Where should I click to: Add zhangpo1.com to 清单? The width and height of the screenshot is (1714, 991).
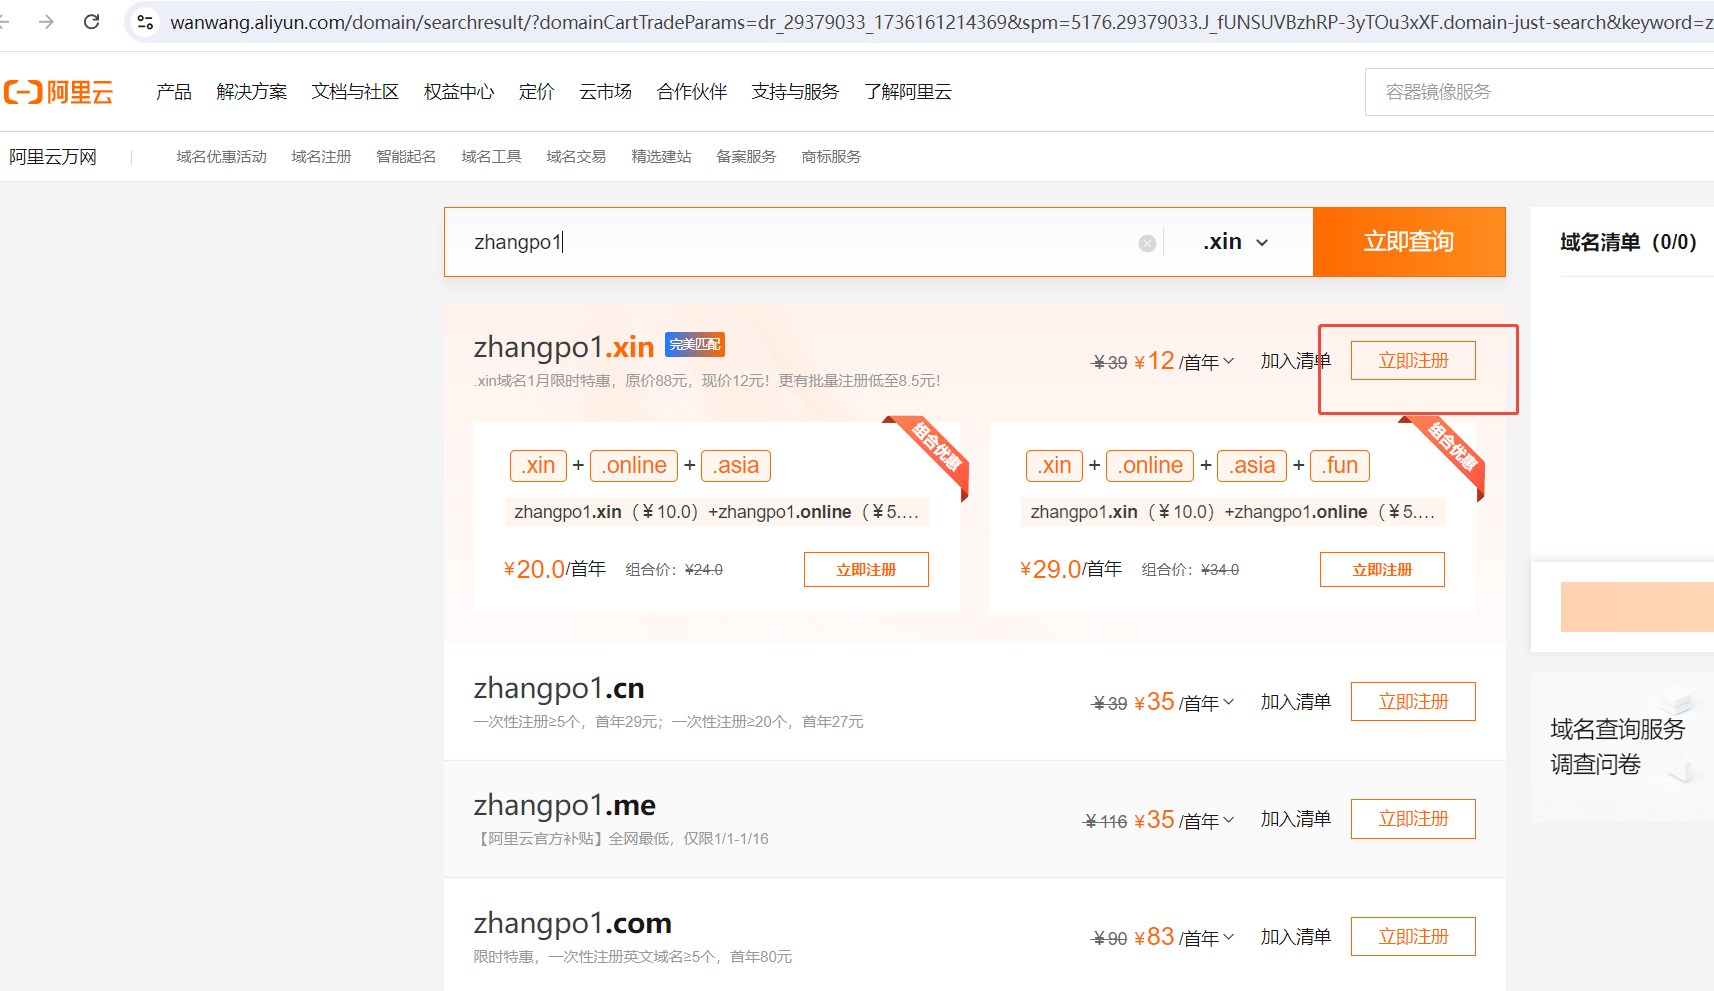pos(1296,937)
